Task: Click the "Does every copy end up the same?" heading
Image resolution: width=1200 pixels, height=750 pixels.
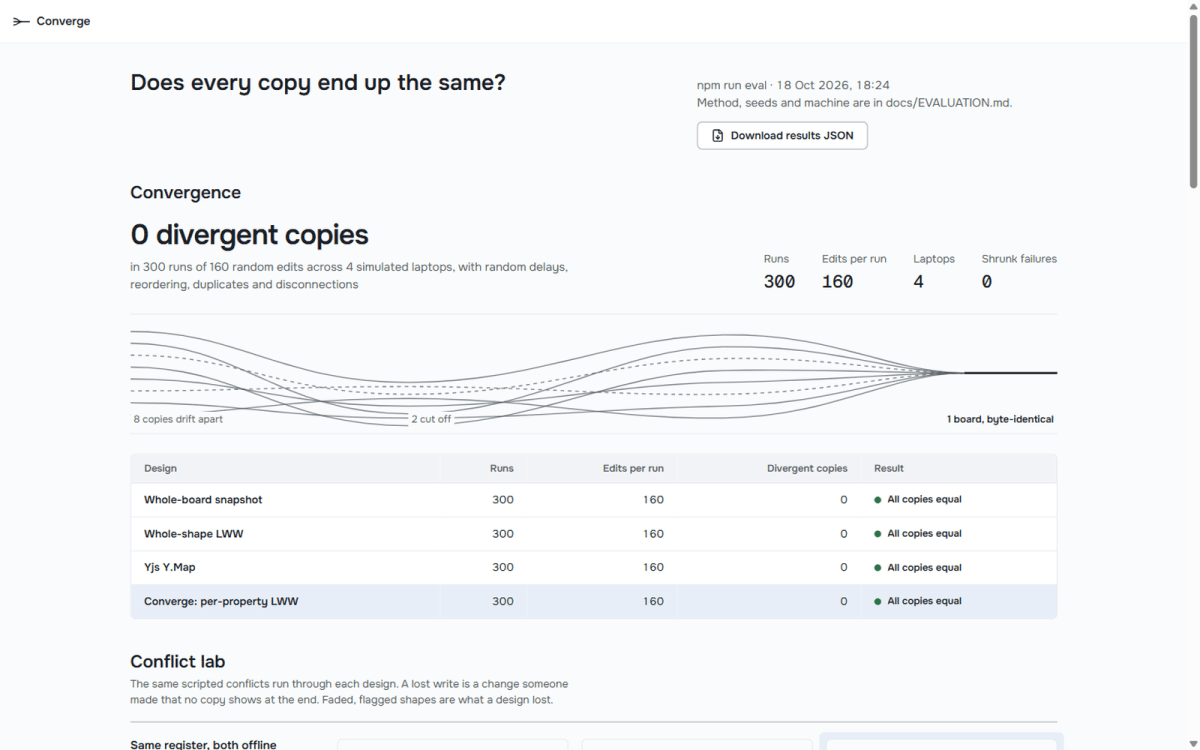Action: (318, 83)
